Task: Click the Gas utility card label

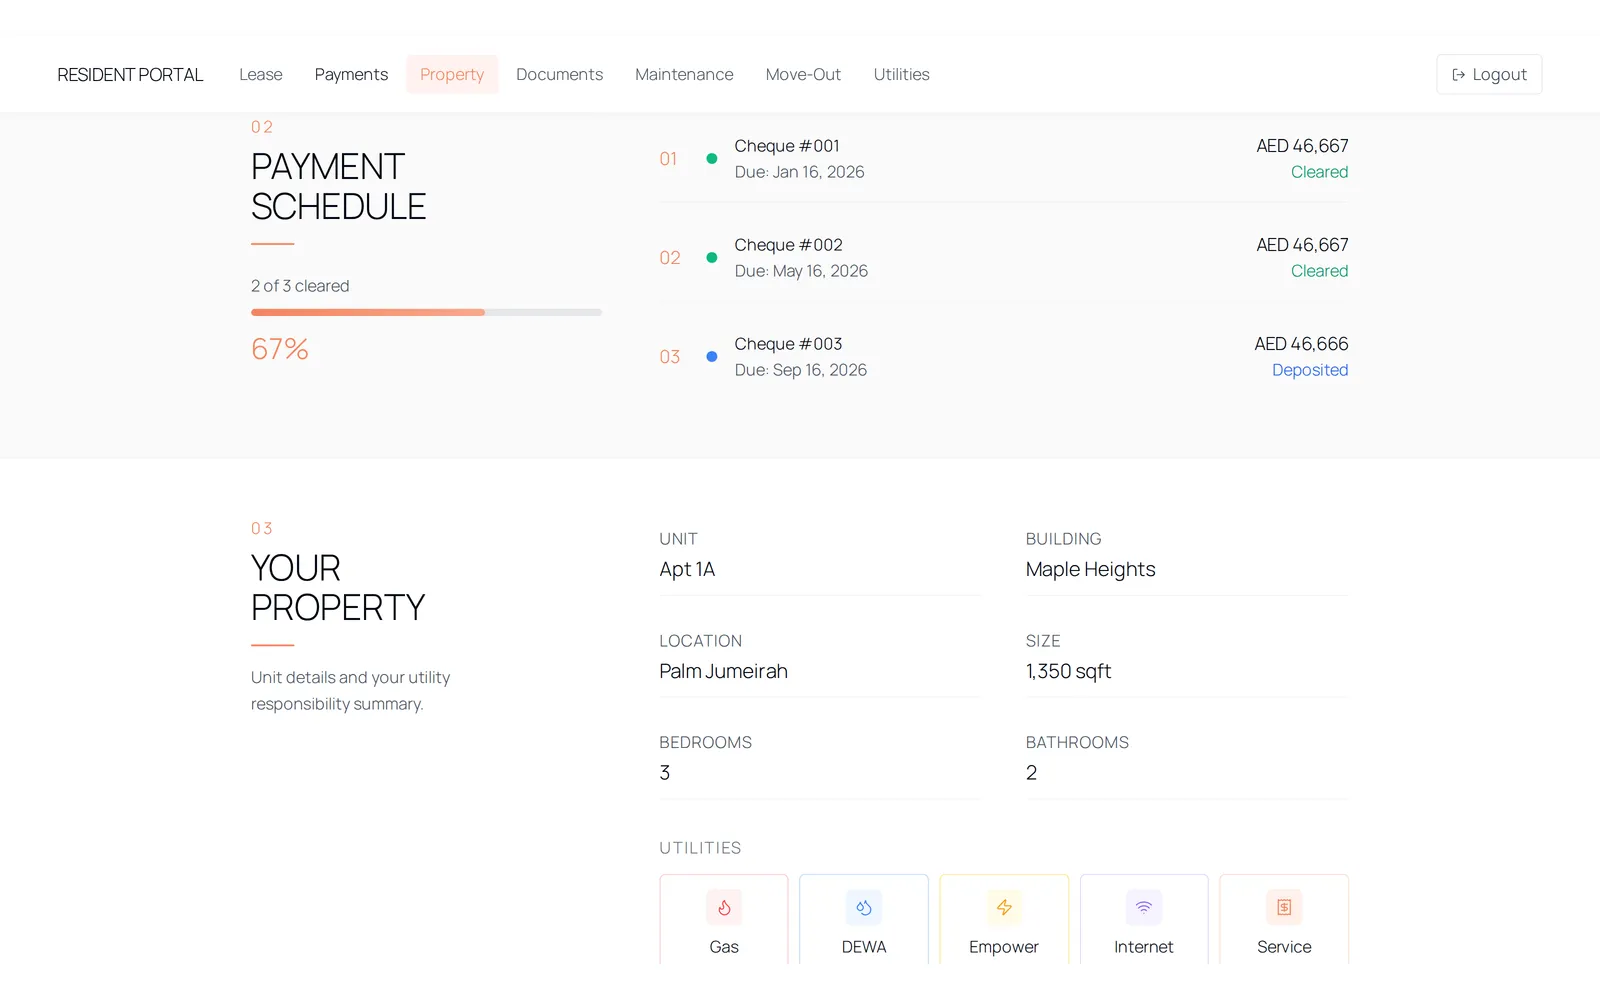Action: pyautogui.click(x=724, y=947)
